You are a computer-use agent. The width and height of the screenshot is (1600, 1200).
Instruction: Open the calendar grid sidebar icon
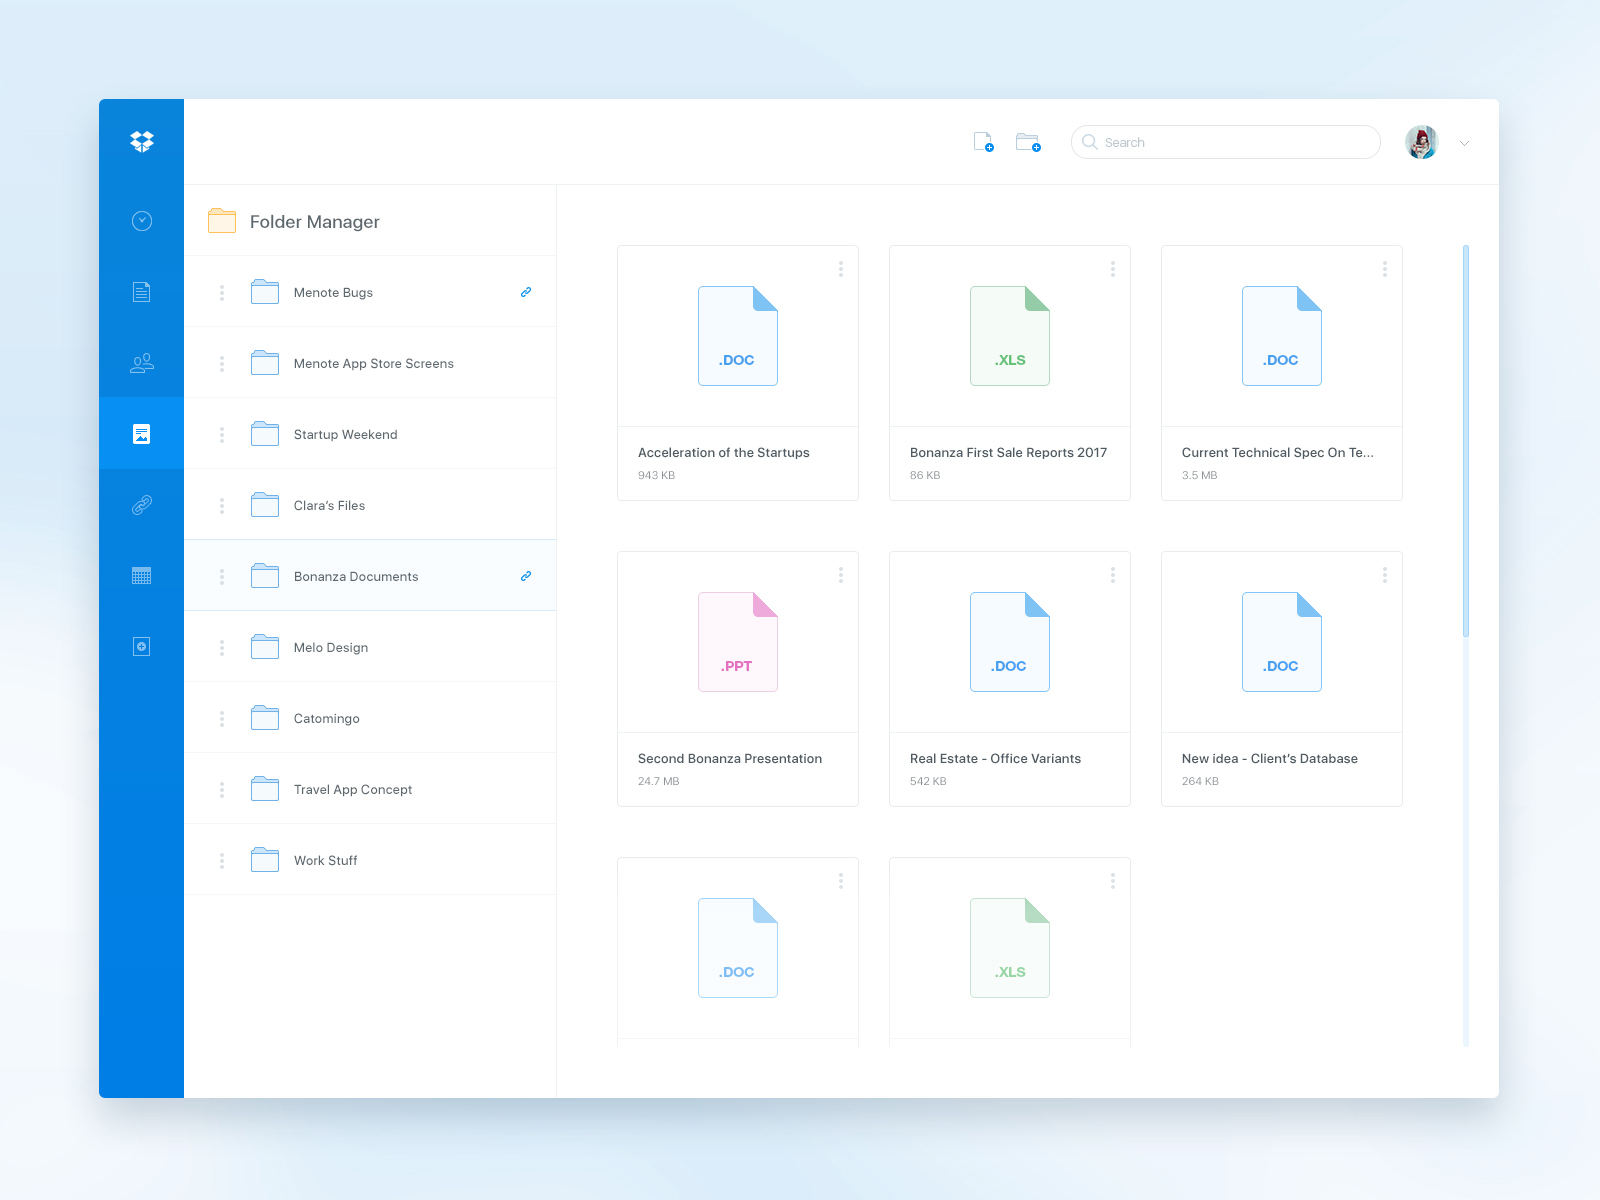pos(142,576)
